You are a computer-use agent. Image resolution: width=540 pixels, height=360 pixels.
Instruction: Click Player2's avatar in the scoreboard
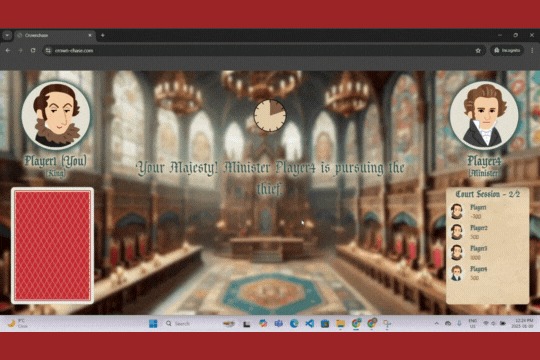[x=457, y=232]
